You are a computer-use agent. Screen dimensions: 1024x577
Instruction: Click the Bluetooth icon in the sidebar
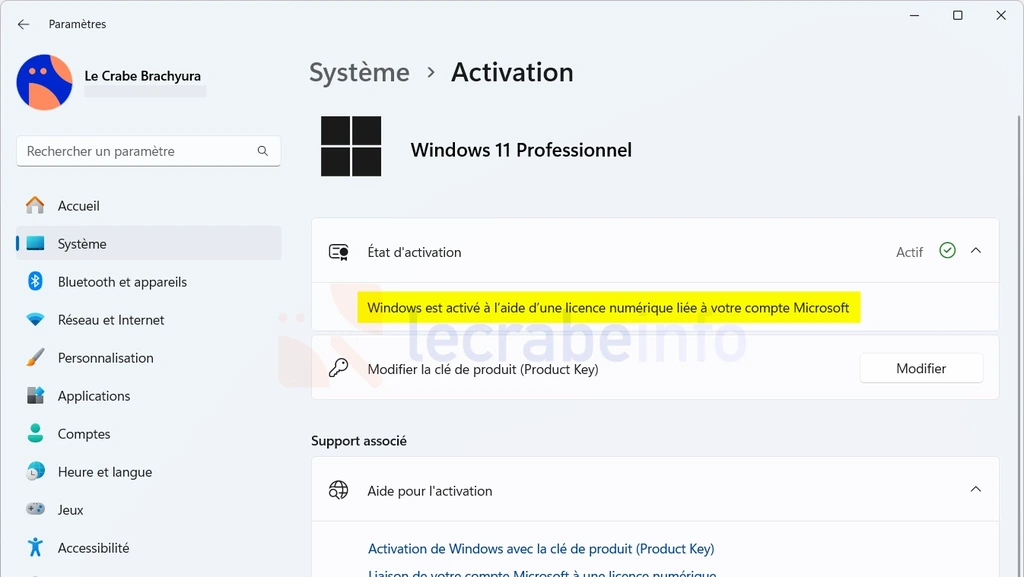point(35,281)
